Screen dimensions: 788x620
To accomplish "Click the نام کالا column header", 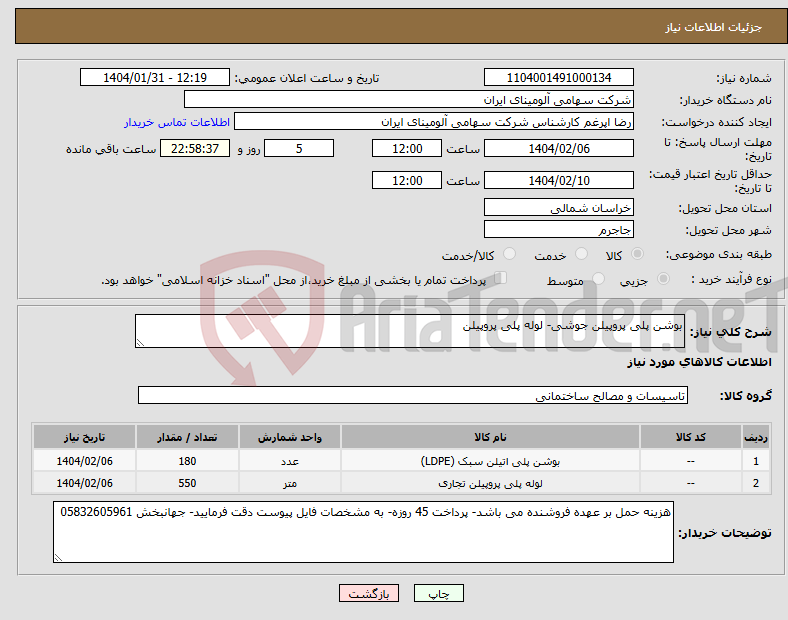I will [490, 437].
